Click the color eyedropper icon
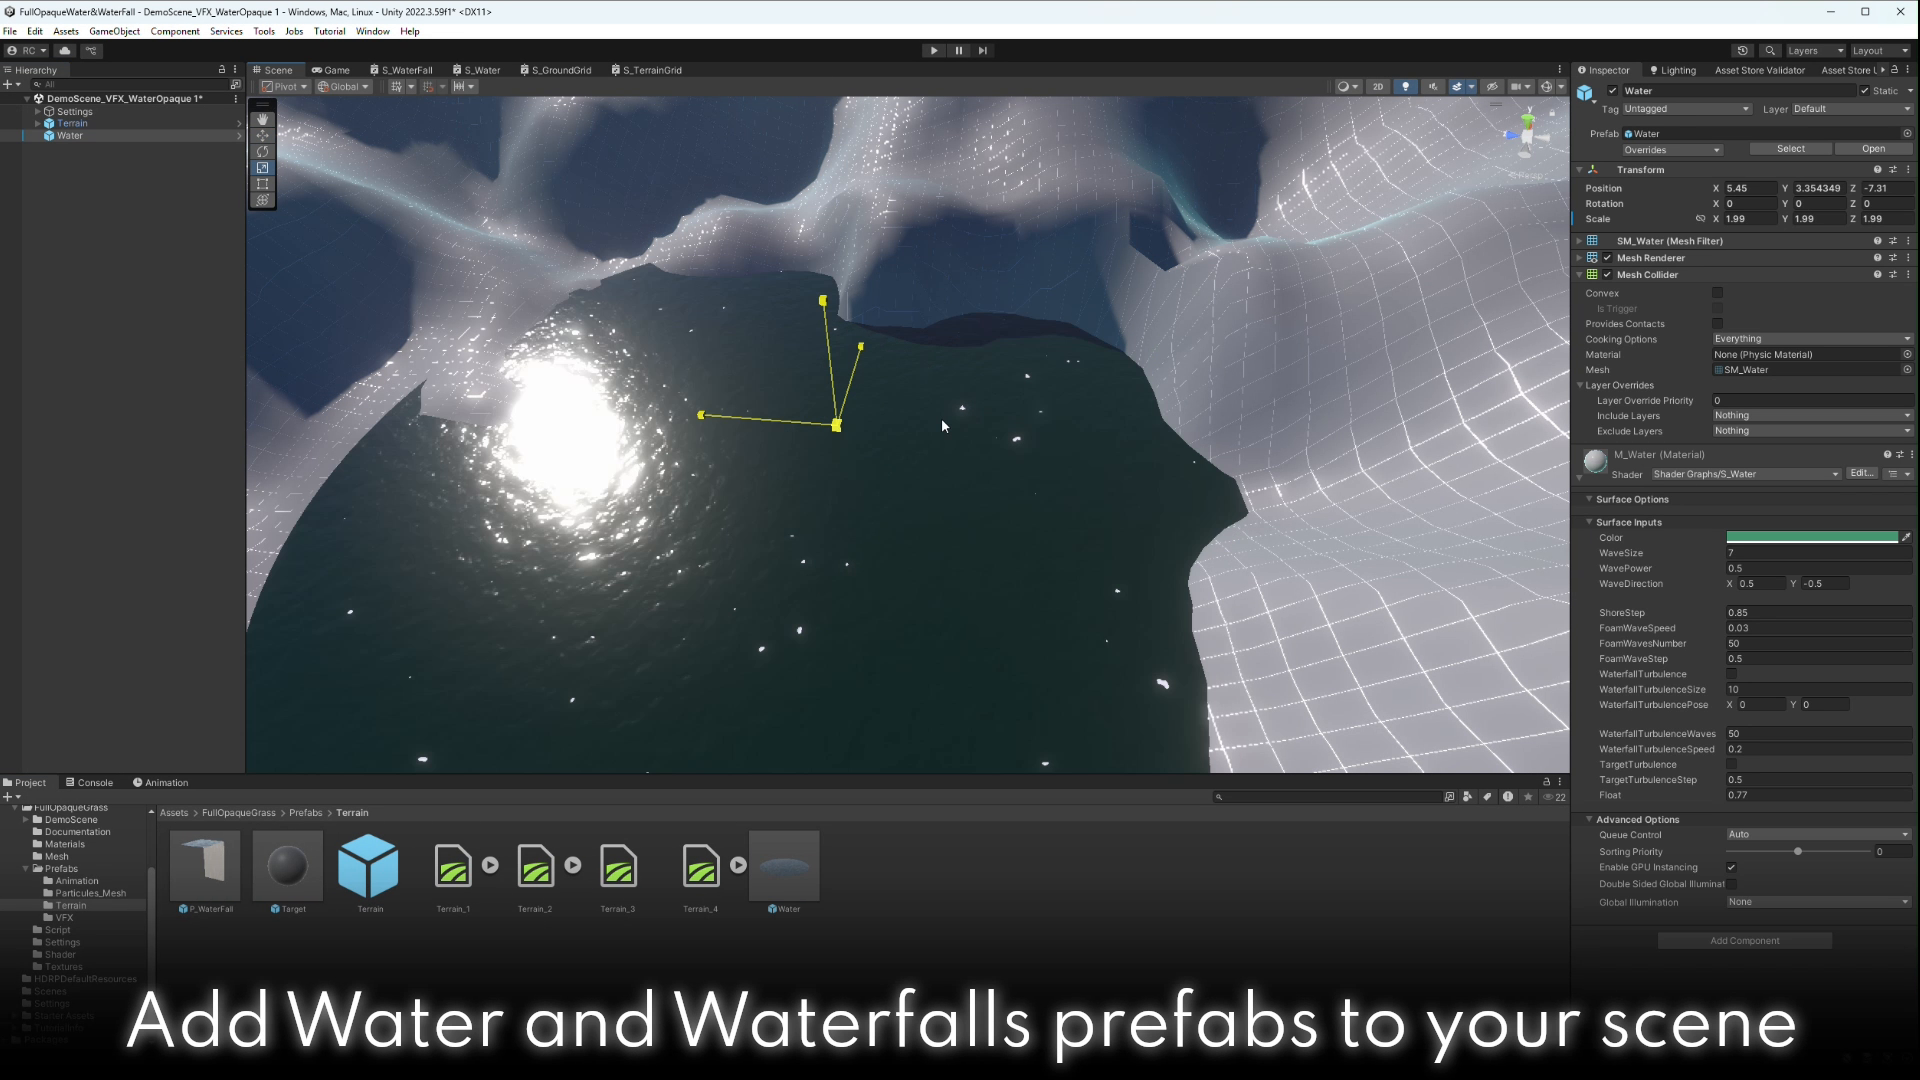This screenshot has width=1920, height=1080. 1906,538
